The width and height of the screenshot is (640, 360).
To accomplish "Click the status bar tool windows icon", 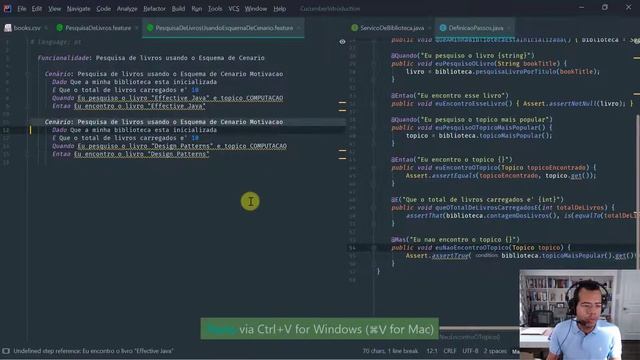I will point(6,351).
